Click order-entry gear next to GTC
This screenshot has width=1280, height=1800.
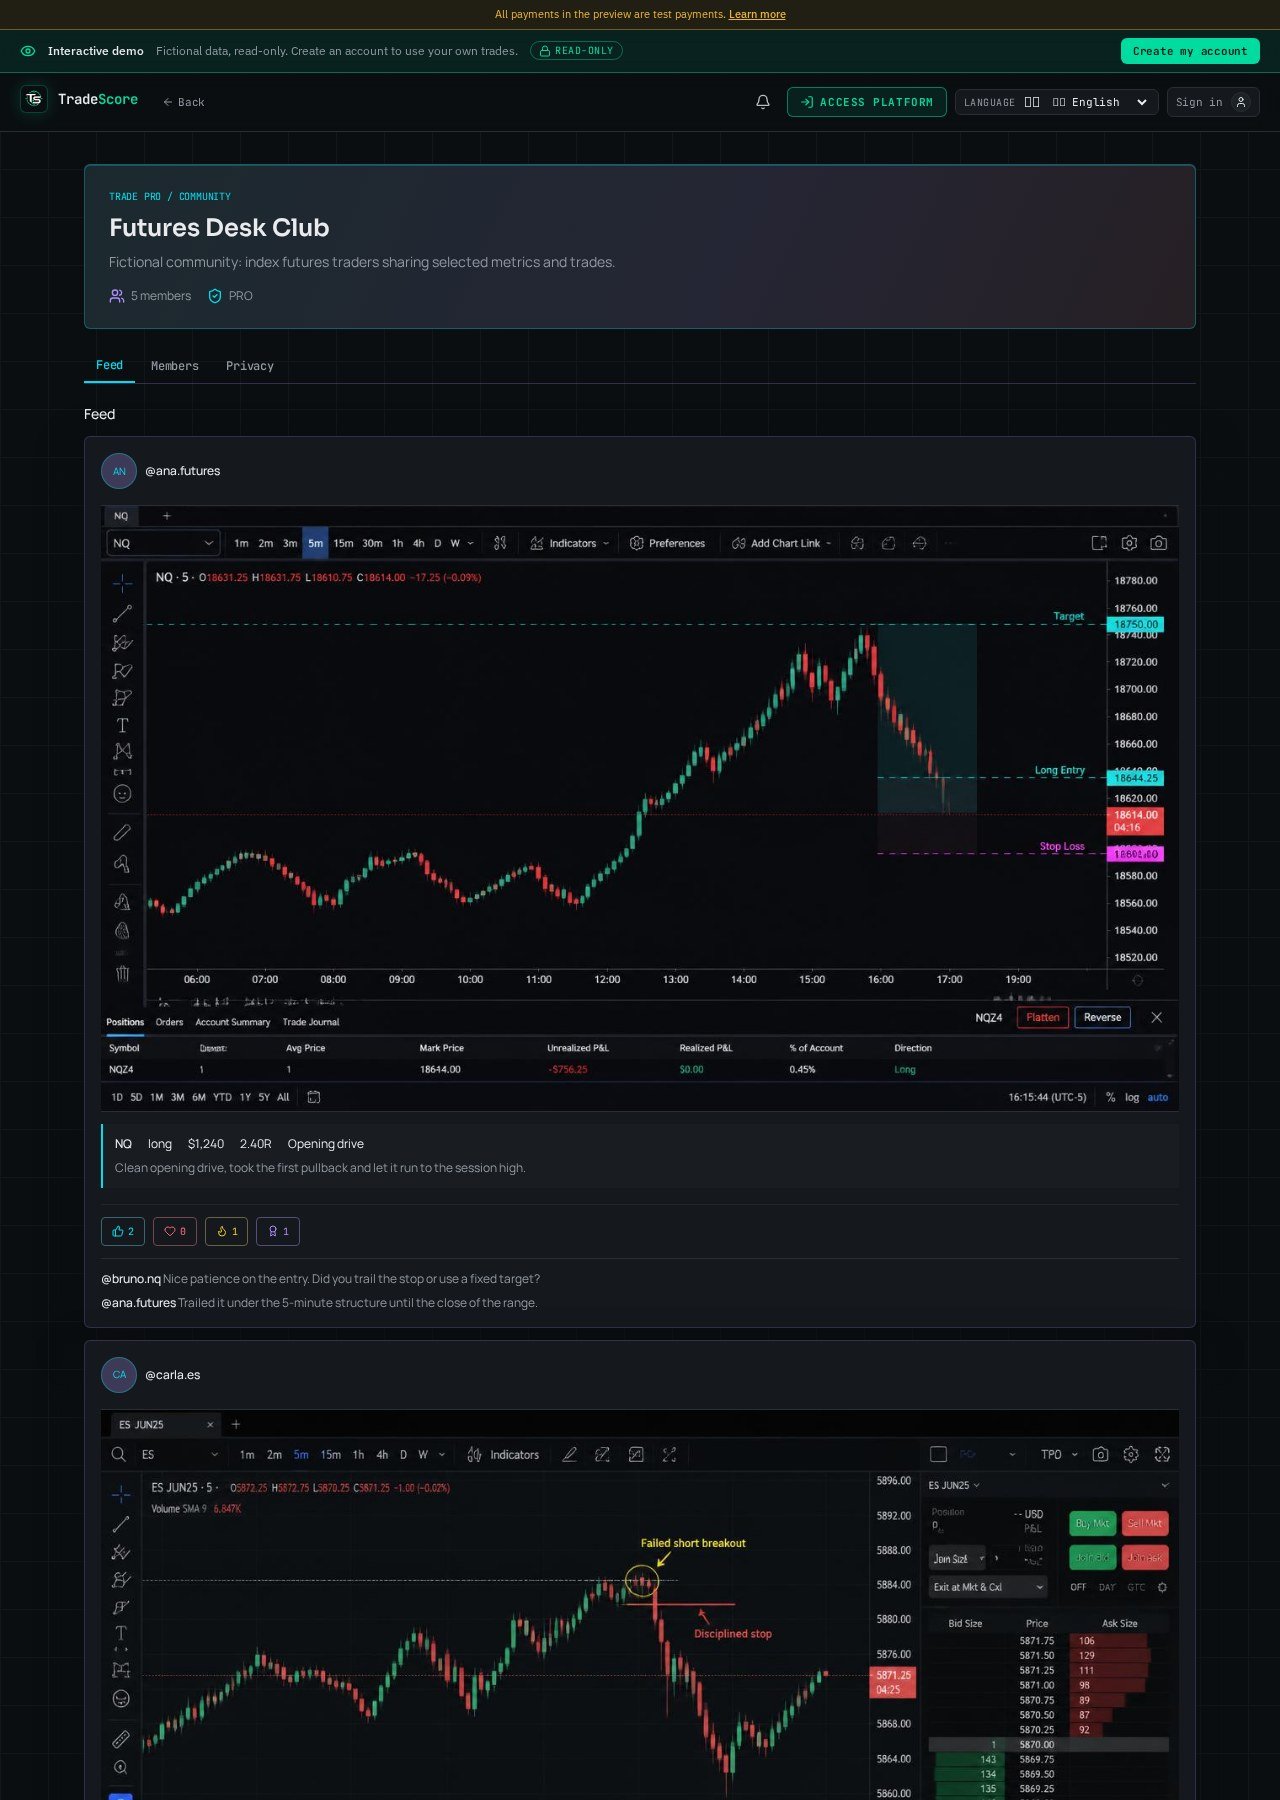click(x=1162, y=1587)
